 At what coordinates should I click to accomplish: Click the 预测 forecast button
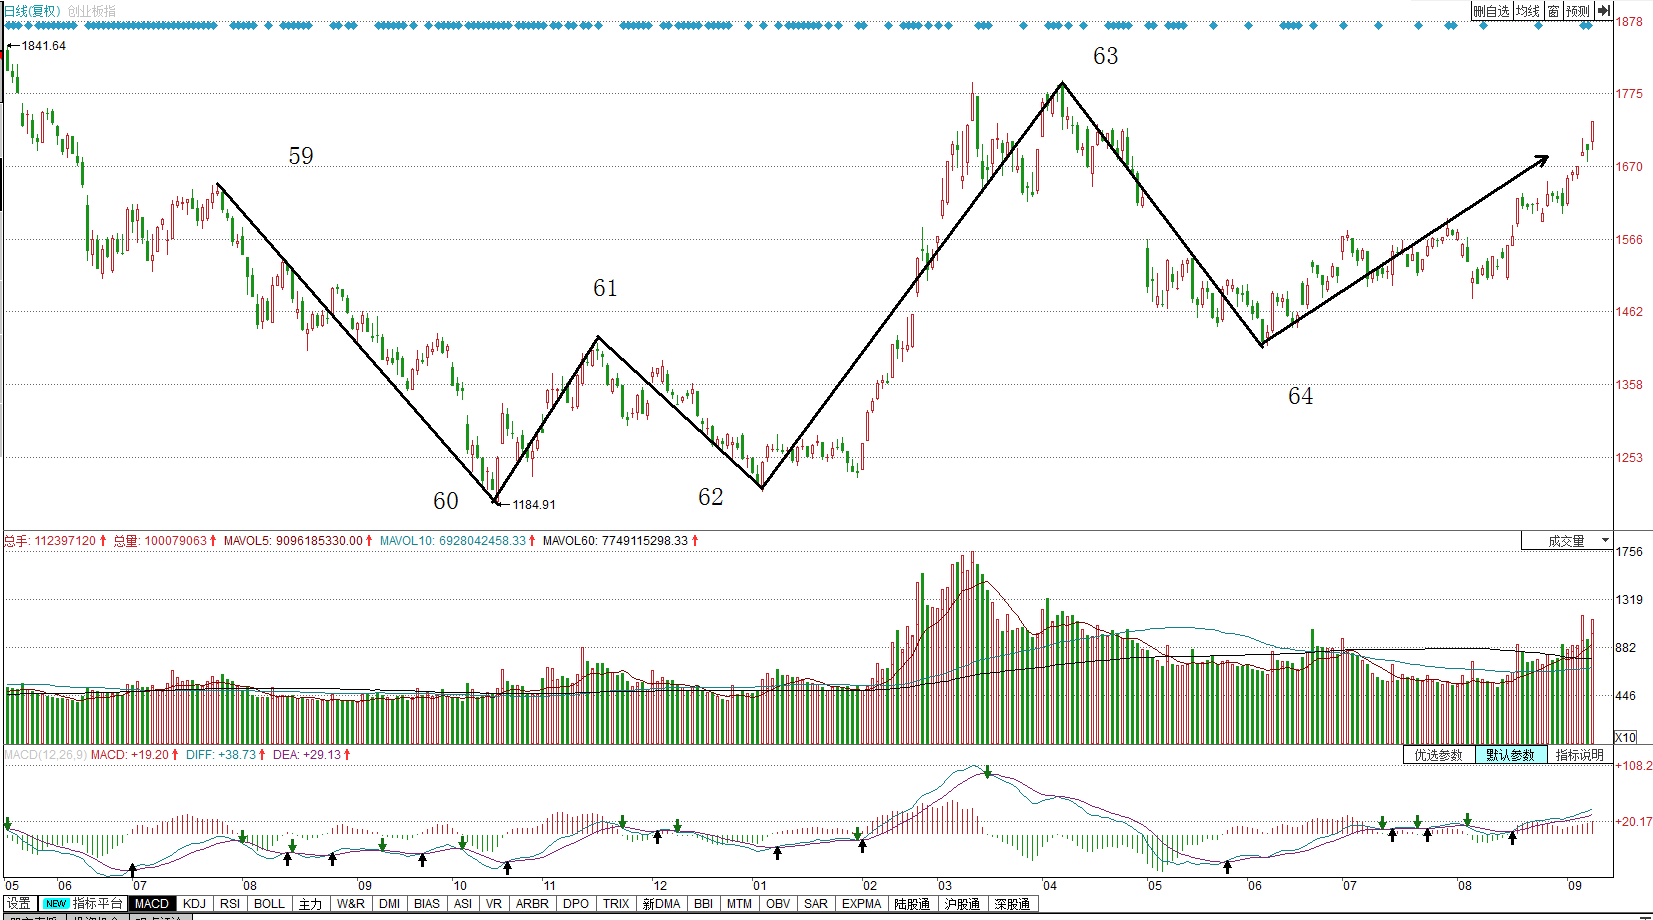(1578, 10)
